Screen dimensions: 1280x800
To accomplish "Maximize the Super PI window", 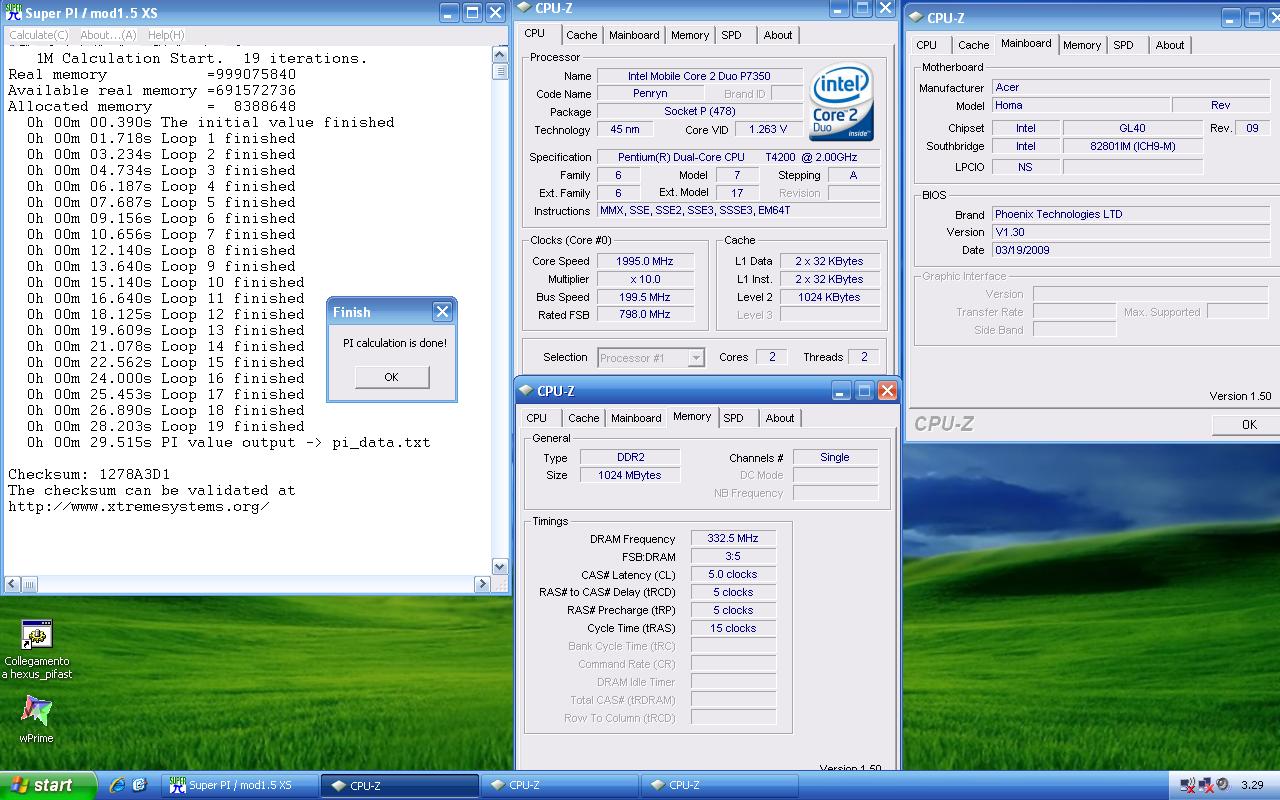I will (473, 13).
